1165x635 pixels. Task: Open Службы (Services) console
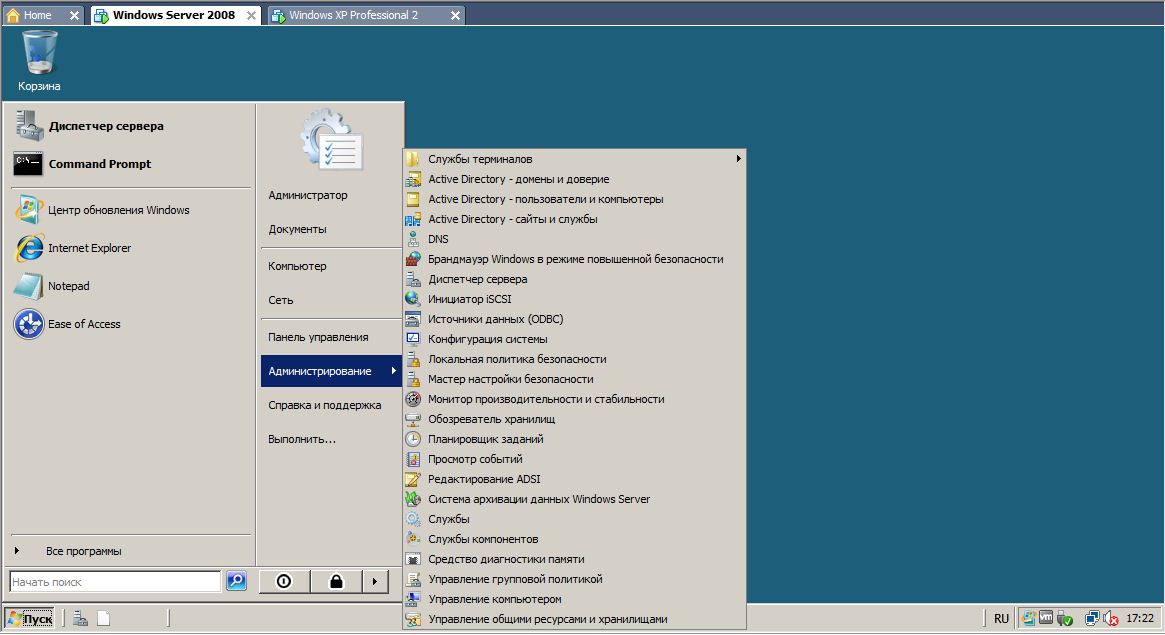[574, 520]
